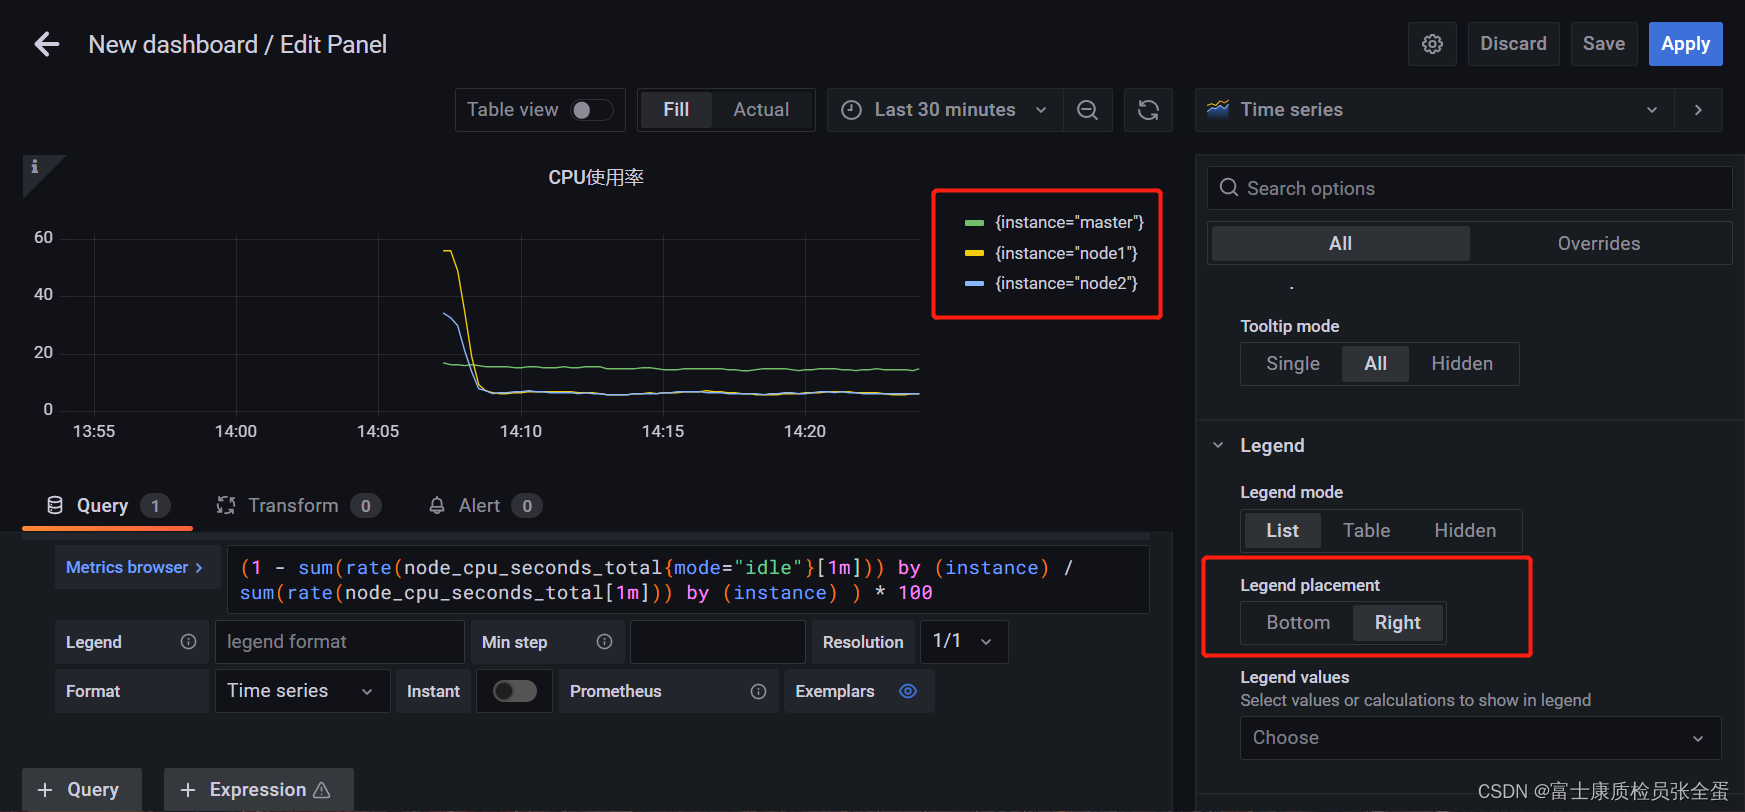Click the panel info 'i' corner icon
Image resolution: width=1745 pixels, height=812 pixels.
click(35, 167)
